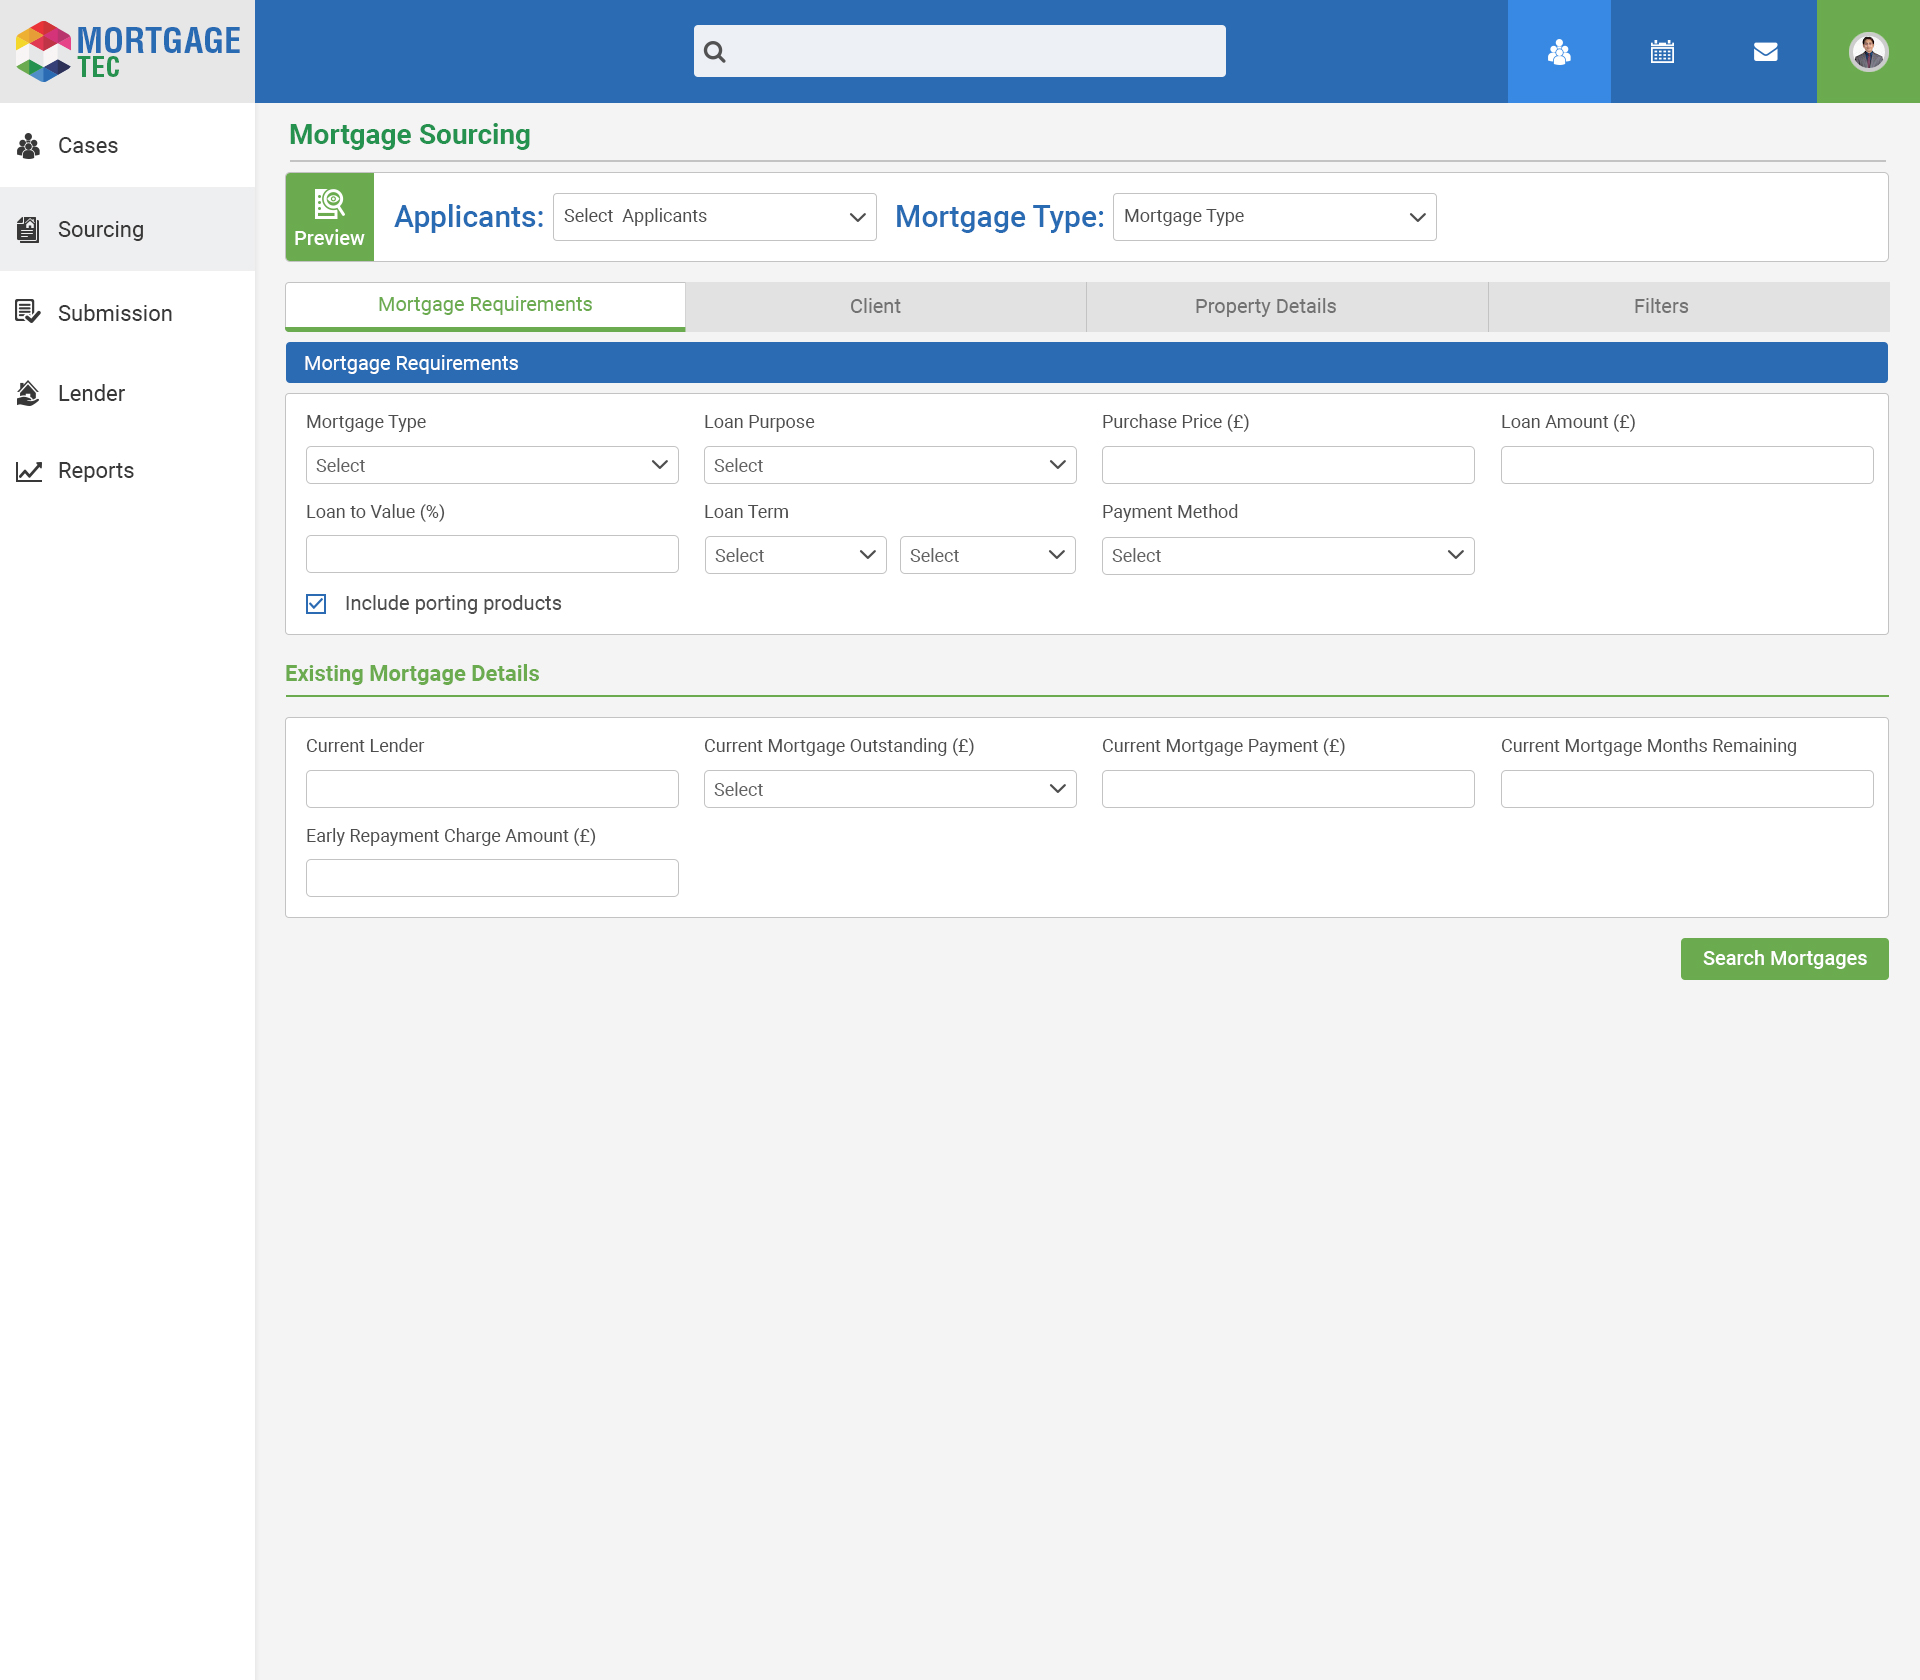Switch to the Filters tab
The image size is (1920, 1680).
[1660, 307]
